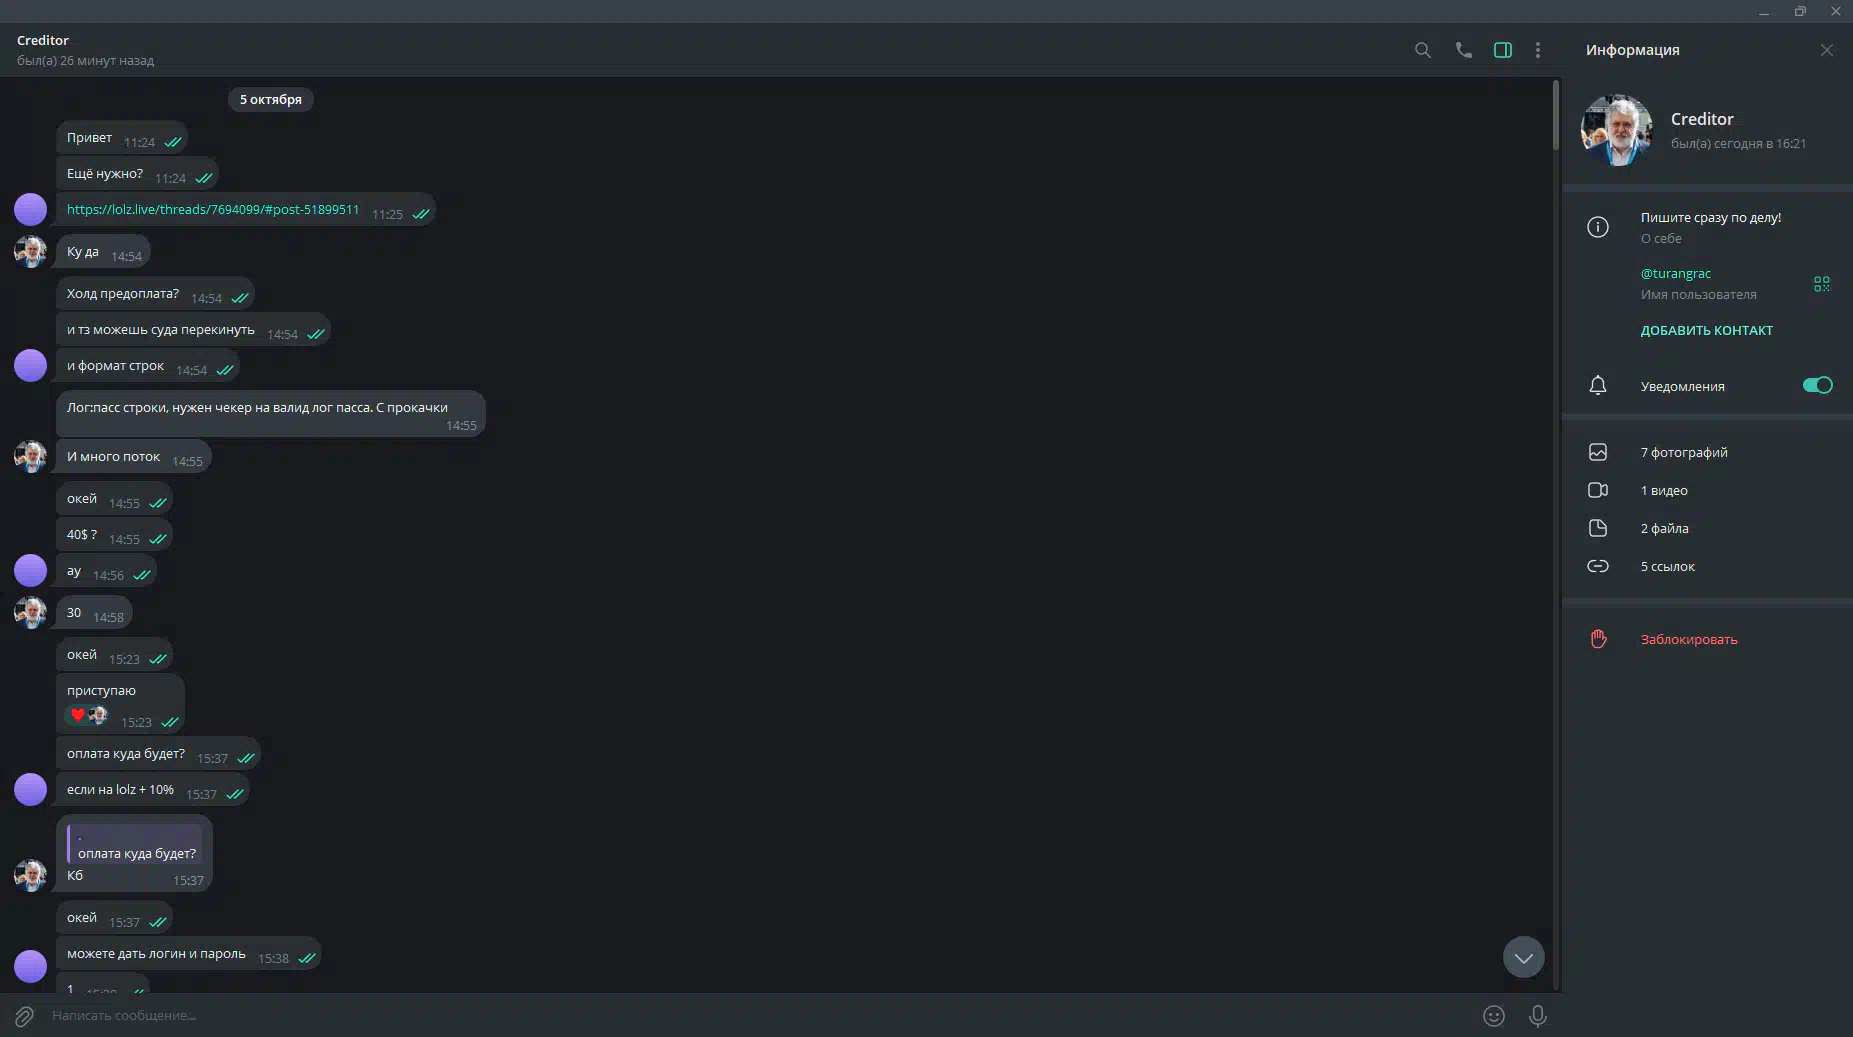Toggle the info side panel icon
Screen dimensions: 1853x1037
tap(1502, 50)
